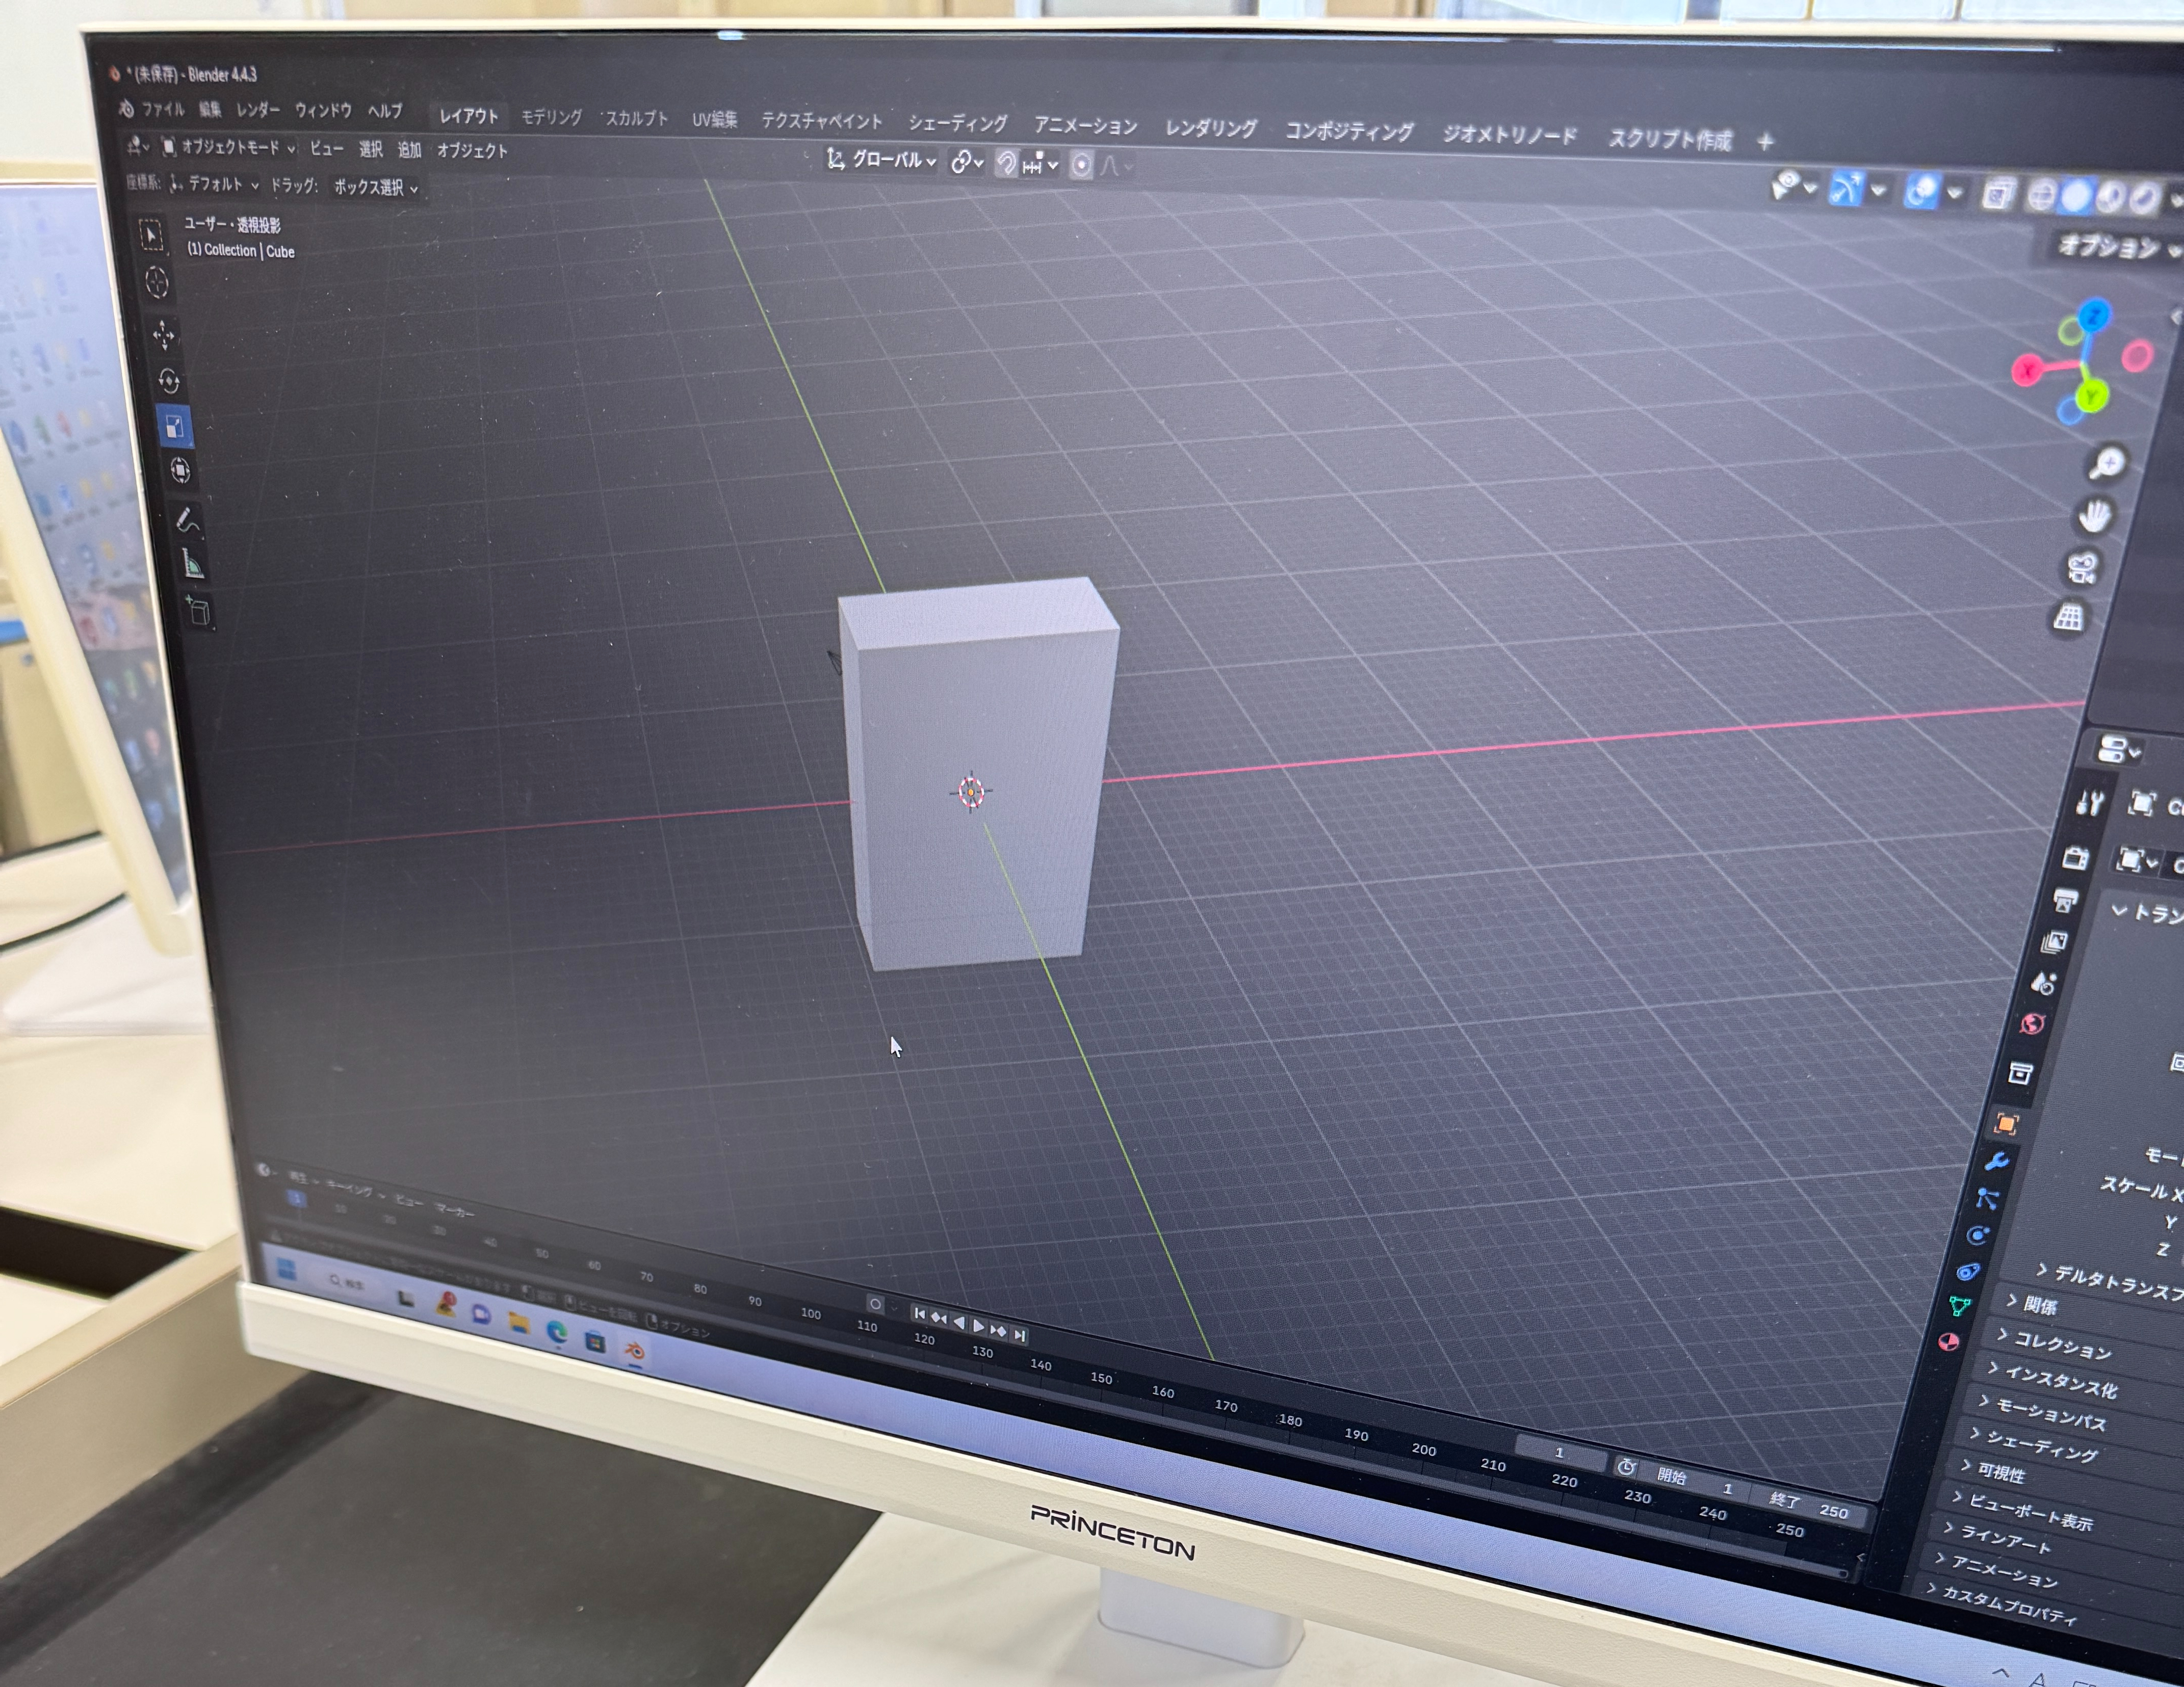The width and height of the screenshot is (2184, 1687).
Task: Switch perspective/orthographic with grid icon
Action: click(x=2068, y=618)
